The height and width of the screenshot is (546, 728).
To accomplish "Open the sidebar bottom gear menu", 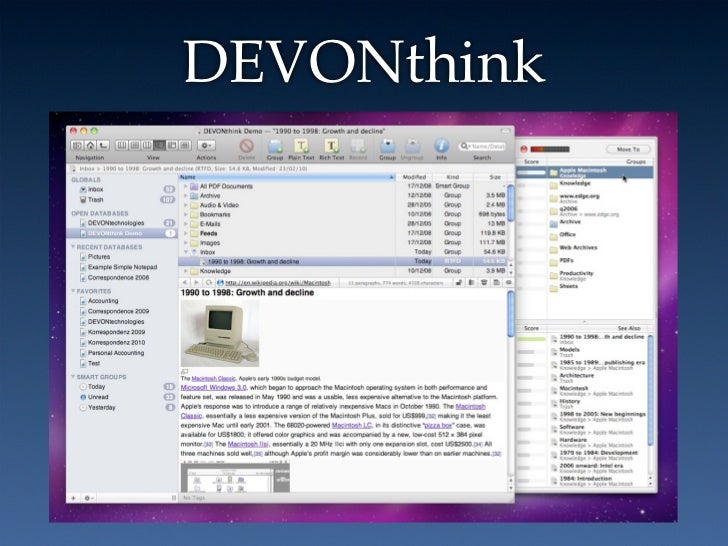I will [88, 498].
